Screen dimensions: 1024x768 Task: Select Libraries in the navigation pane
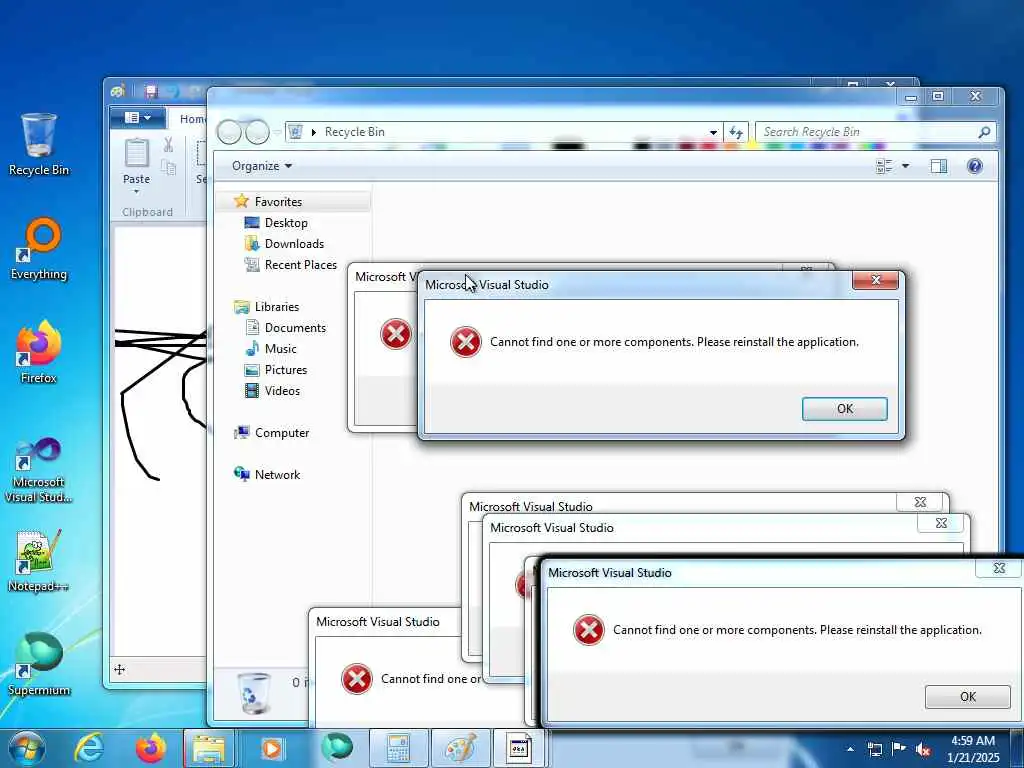pyautogui.click(x=277, y=306)
